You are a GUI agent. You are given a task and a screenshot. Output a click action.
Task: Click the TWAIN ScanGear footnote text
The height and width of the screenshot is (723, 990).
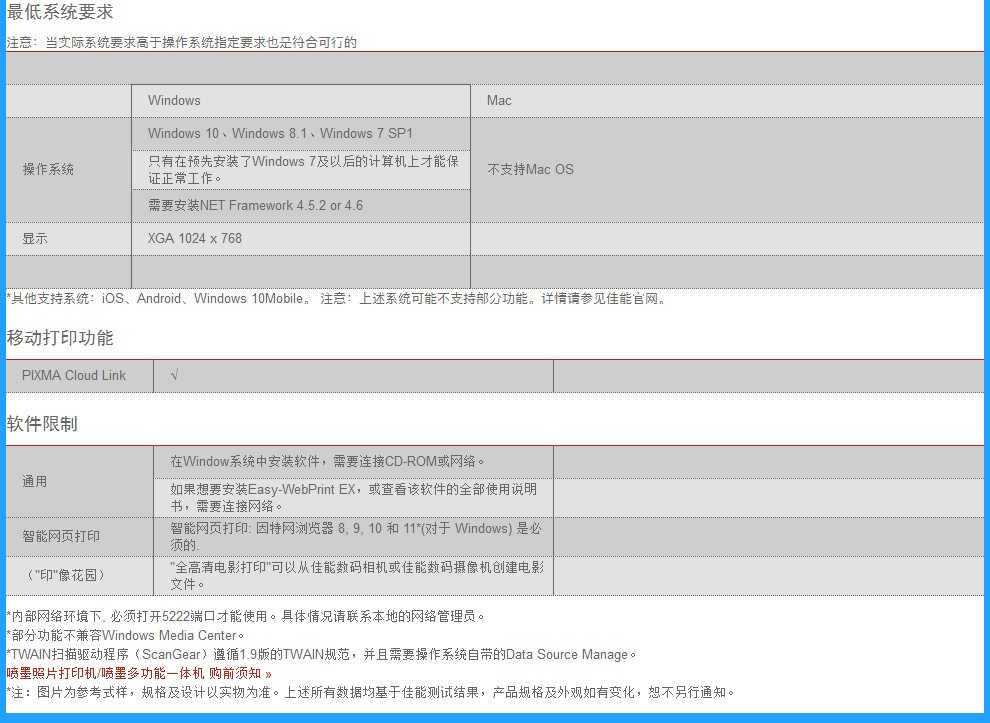click(320, 654)
